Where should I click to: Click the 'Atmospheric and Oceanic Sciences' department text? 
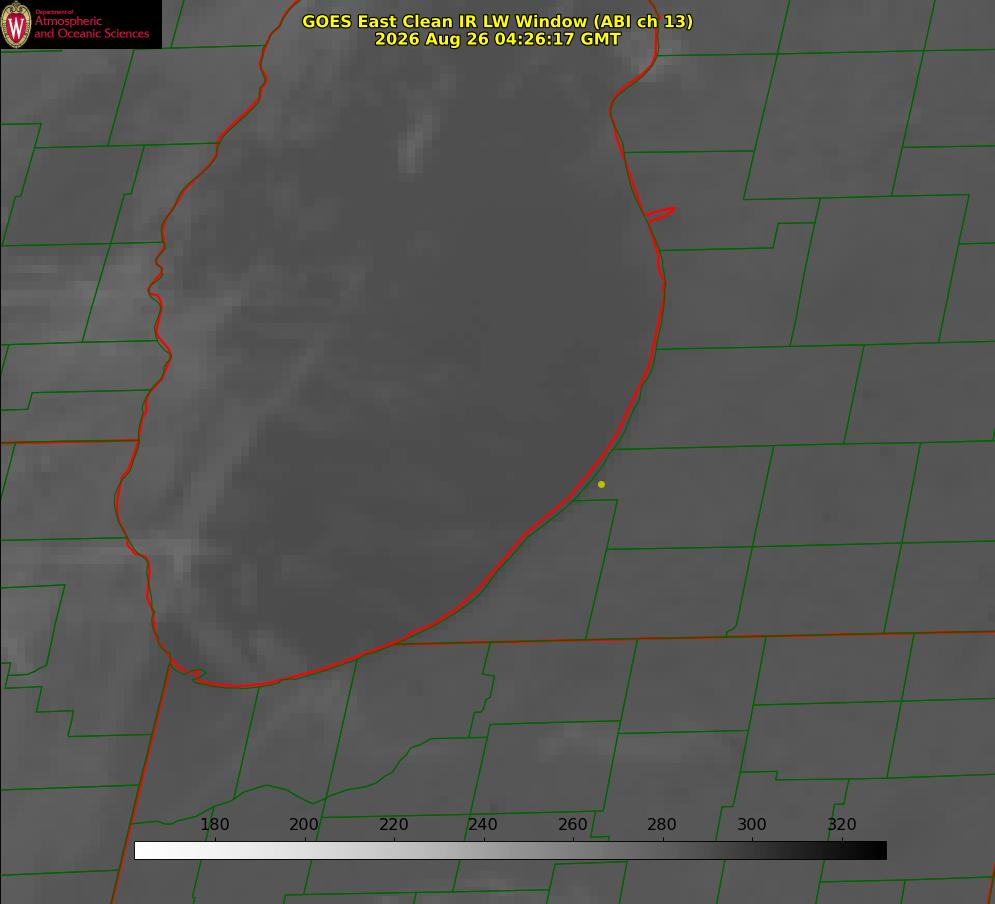point(91,27)
